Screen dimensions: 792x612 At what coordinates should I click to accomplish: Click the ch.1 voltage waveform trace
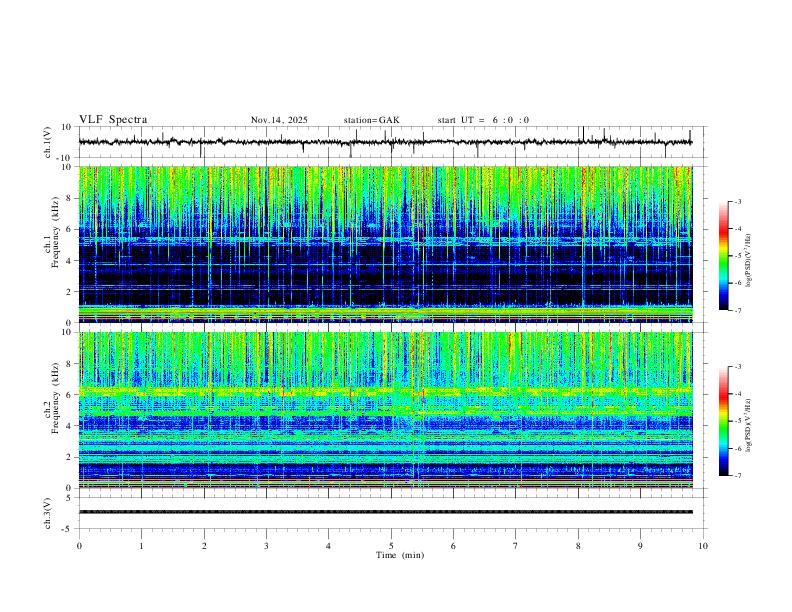tap(385, 142)
